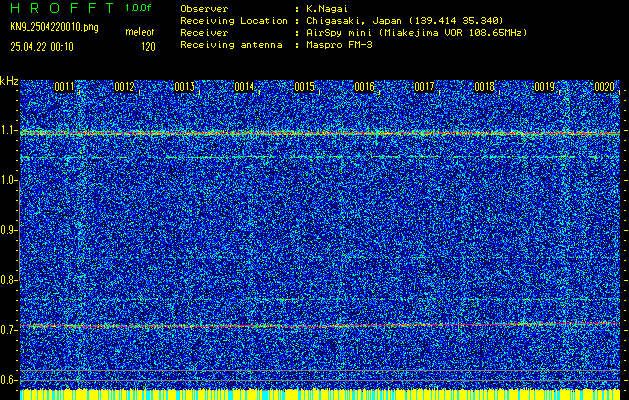The width and height of the screenshot is (629, 400).
Task: Click time marker 0014
Action: pyautogui.click(x=244, y=87)
